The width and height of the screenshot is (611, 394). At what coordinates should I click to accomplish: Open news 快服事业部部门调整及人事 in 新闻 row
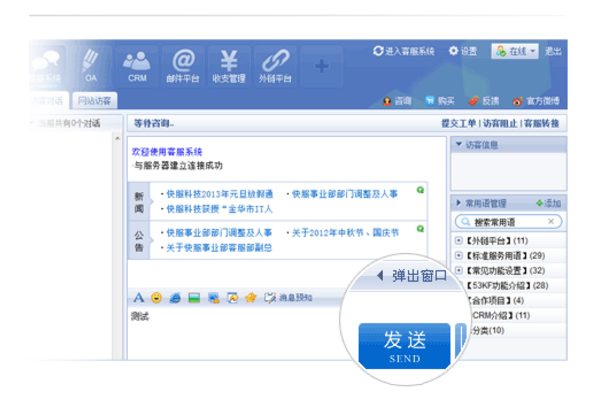345,194
